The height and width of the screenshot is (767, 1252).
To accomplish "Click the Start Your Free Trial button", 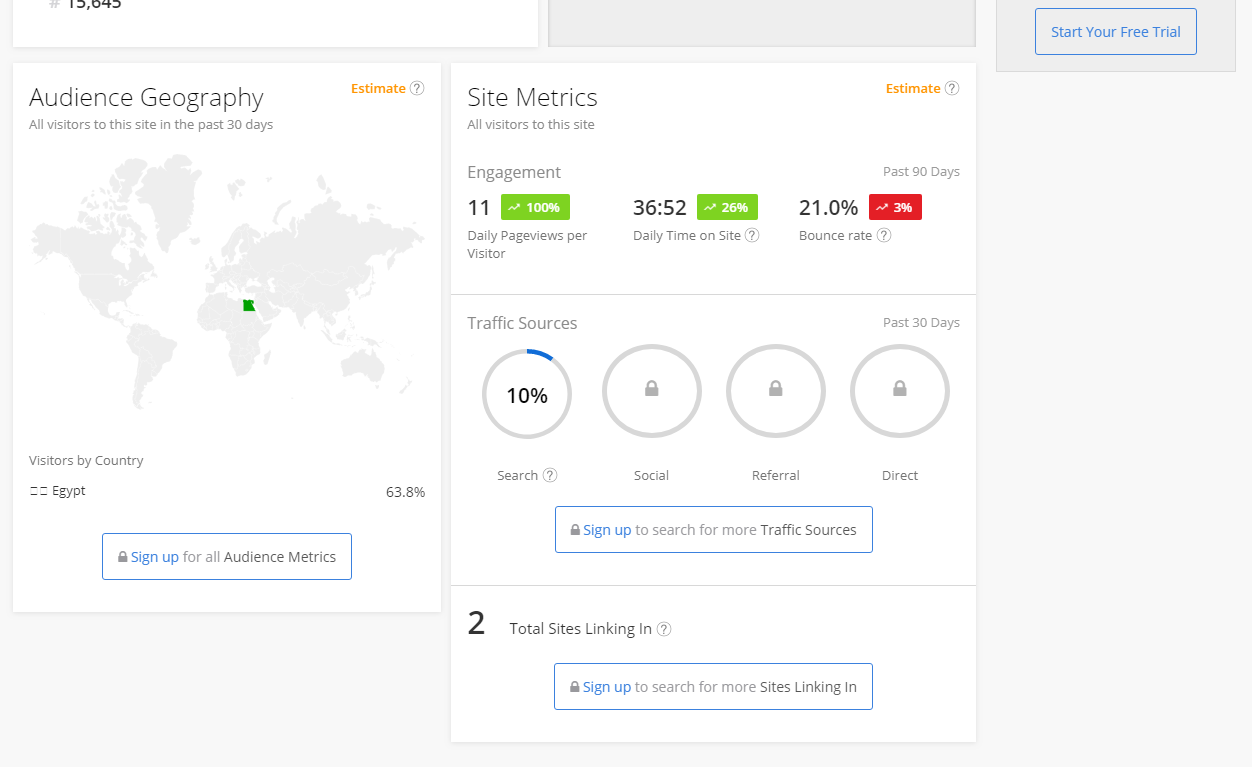I will click(x=1115, y=32).
